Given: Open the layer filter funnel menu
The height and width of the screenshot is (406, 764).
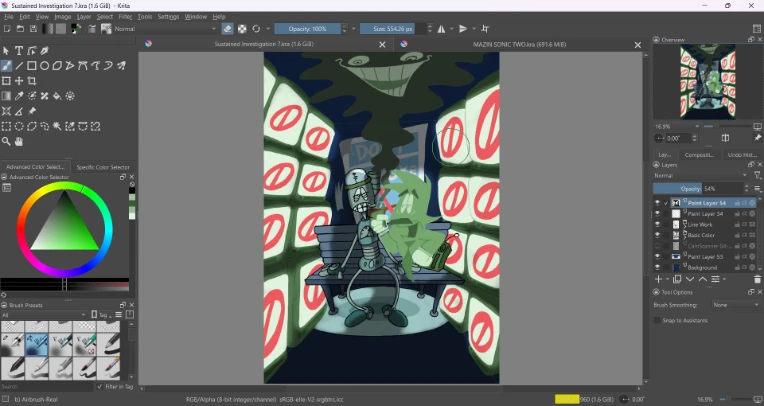Looking at the screenshot, I should pyautogui.click(x=757, y=175).
